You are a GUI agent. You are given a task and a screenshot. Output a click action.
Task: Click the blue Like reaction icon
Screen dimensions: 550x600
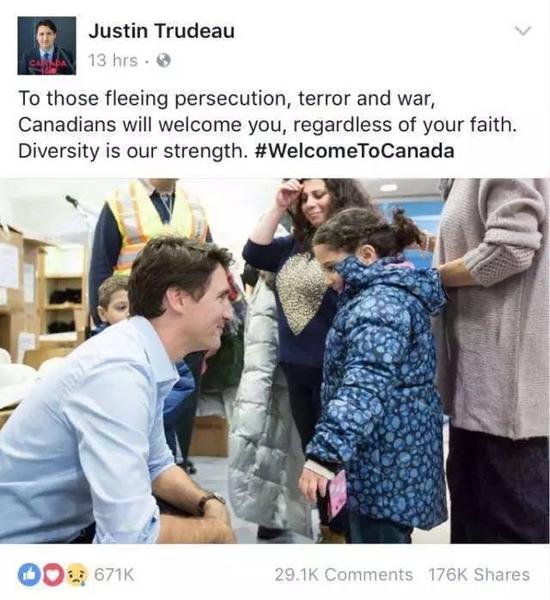29,575
